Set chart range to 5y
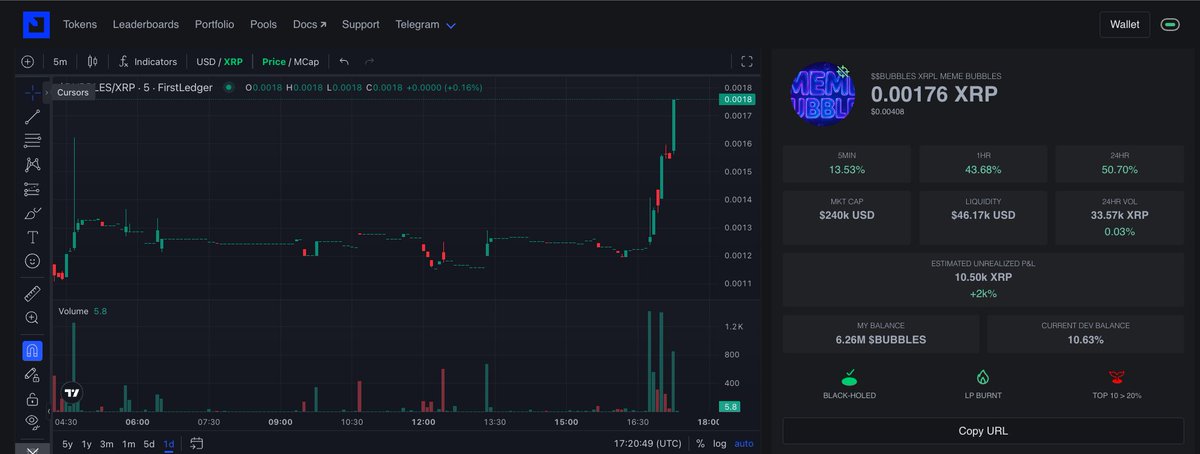 click(67, 443)
